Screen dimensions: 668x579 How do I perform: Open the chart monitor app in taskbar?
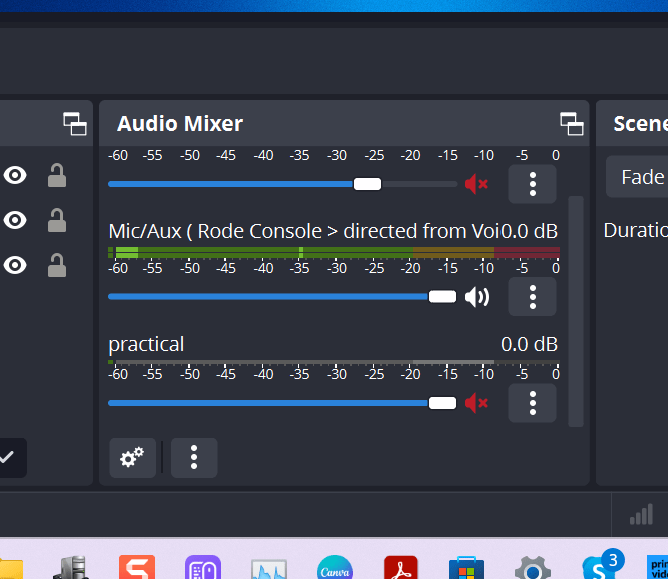pyautogui.click(x=269, y=569)
